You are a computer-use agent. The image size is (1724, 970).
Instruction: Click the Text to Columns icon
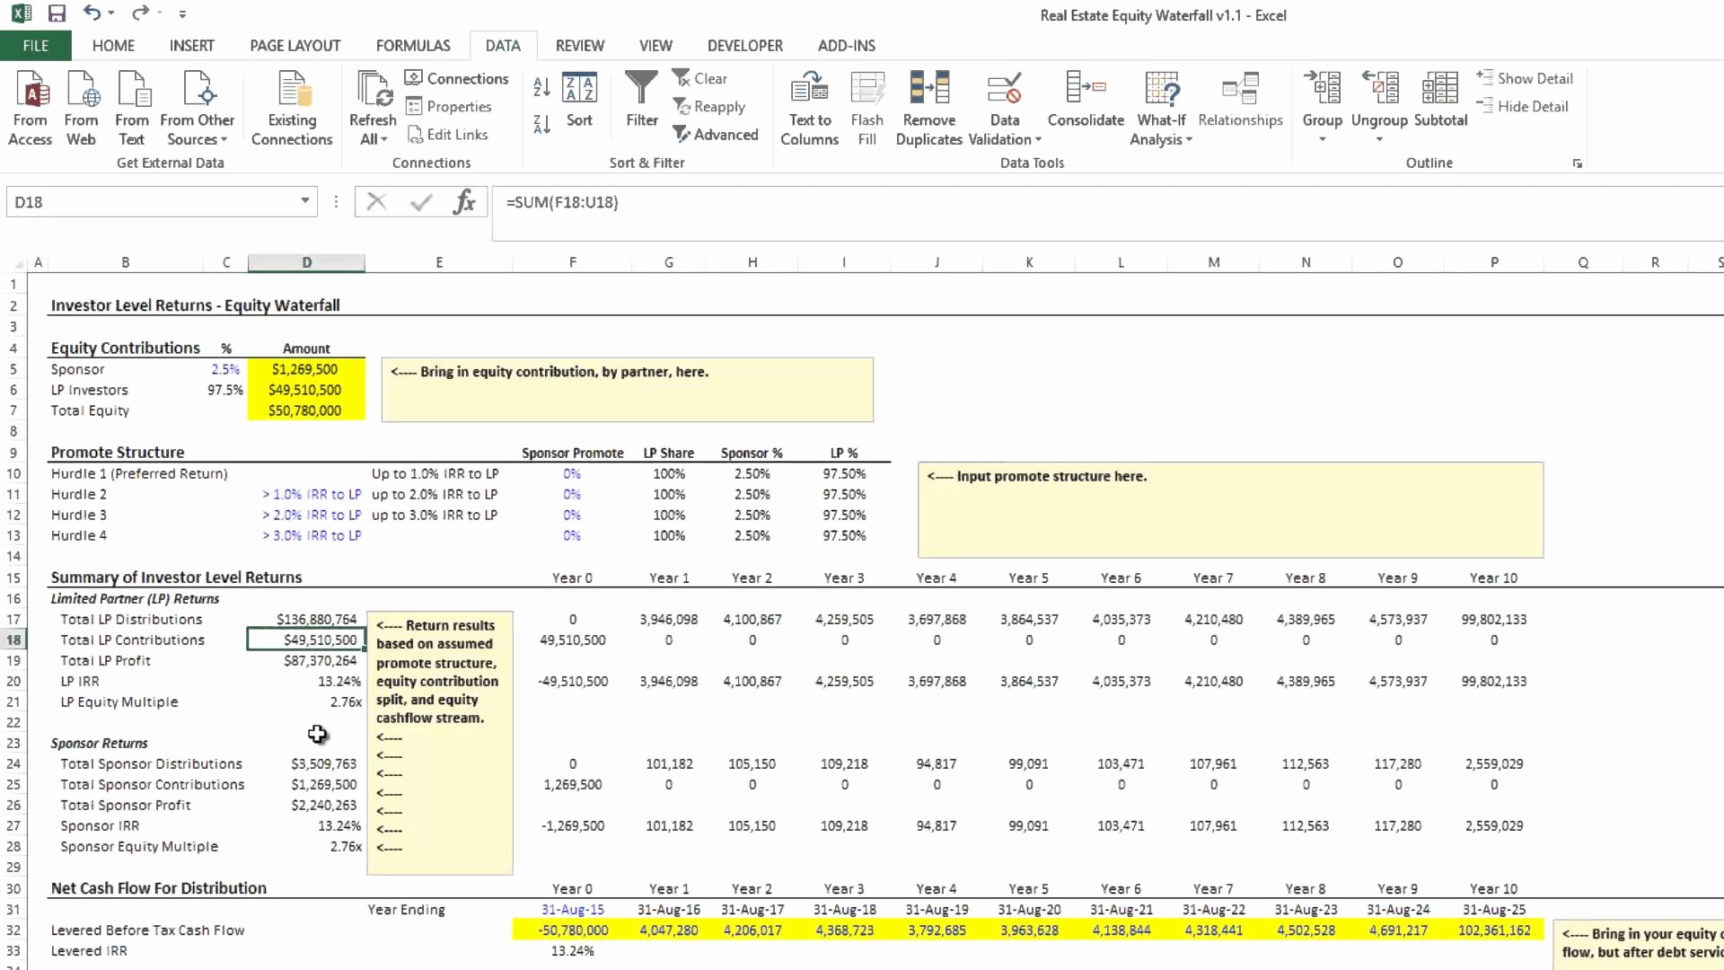point(808,105)
